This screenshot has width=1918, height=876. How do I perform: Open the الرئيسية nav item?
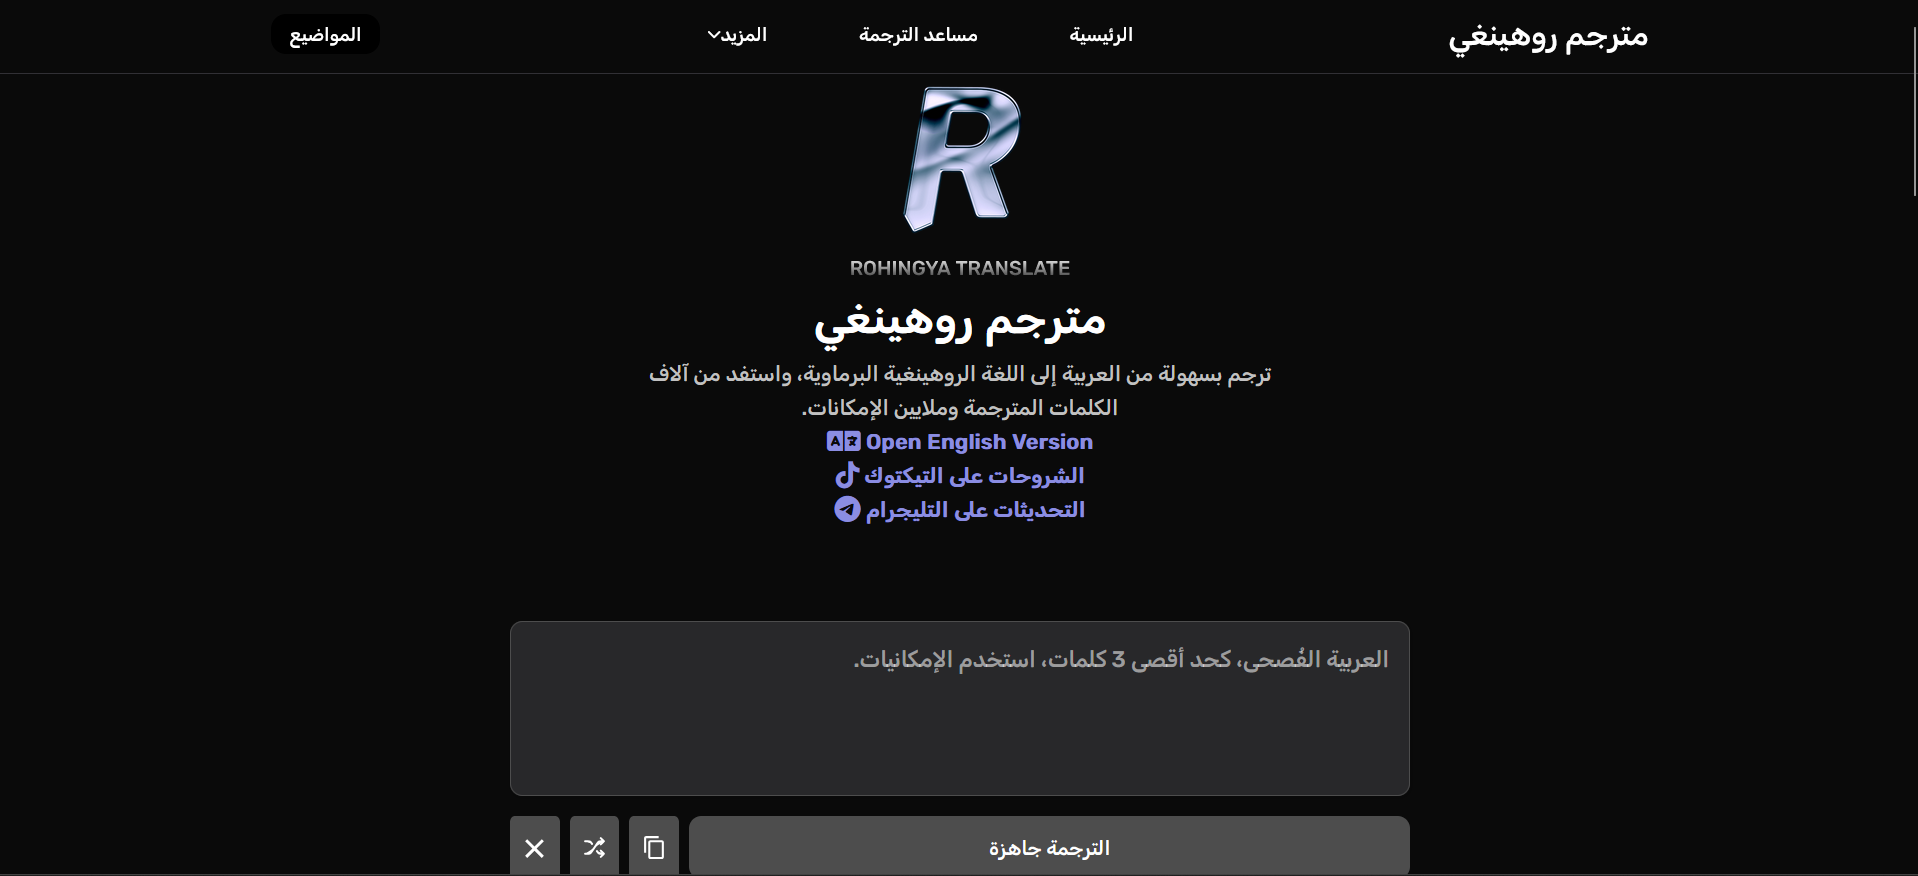[x=1101, y=35]
